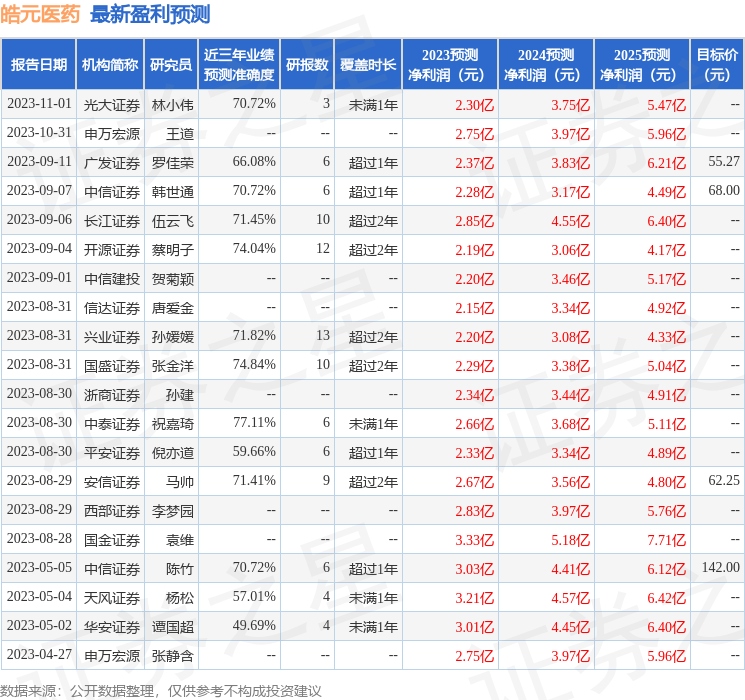
Task: Select the date cell 2023-09-04
Action: pyautogui.click(x=39, y=249)
